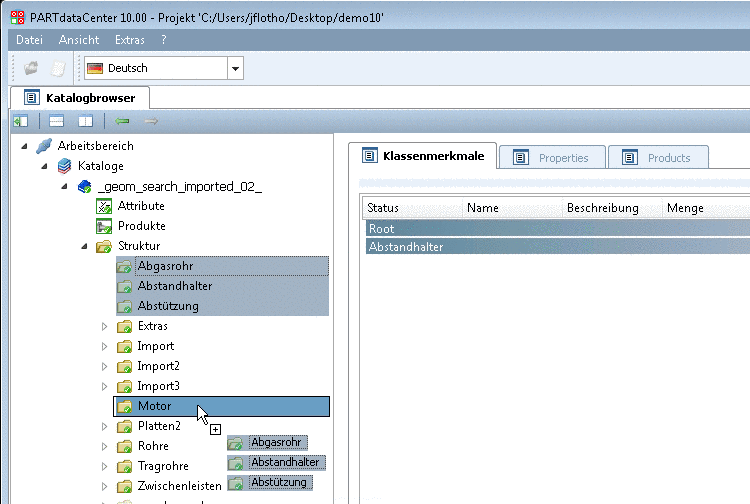Viewport: 750px width, 504px height.
Task: Click the PARTdataCenter application logo icon
Action: click(x=17, y=17)
